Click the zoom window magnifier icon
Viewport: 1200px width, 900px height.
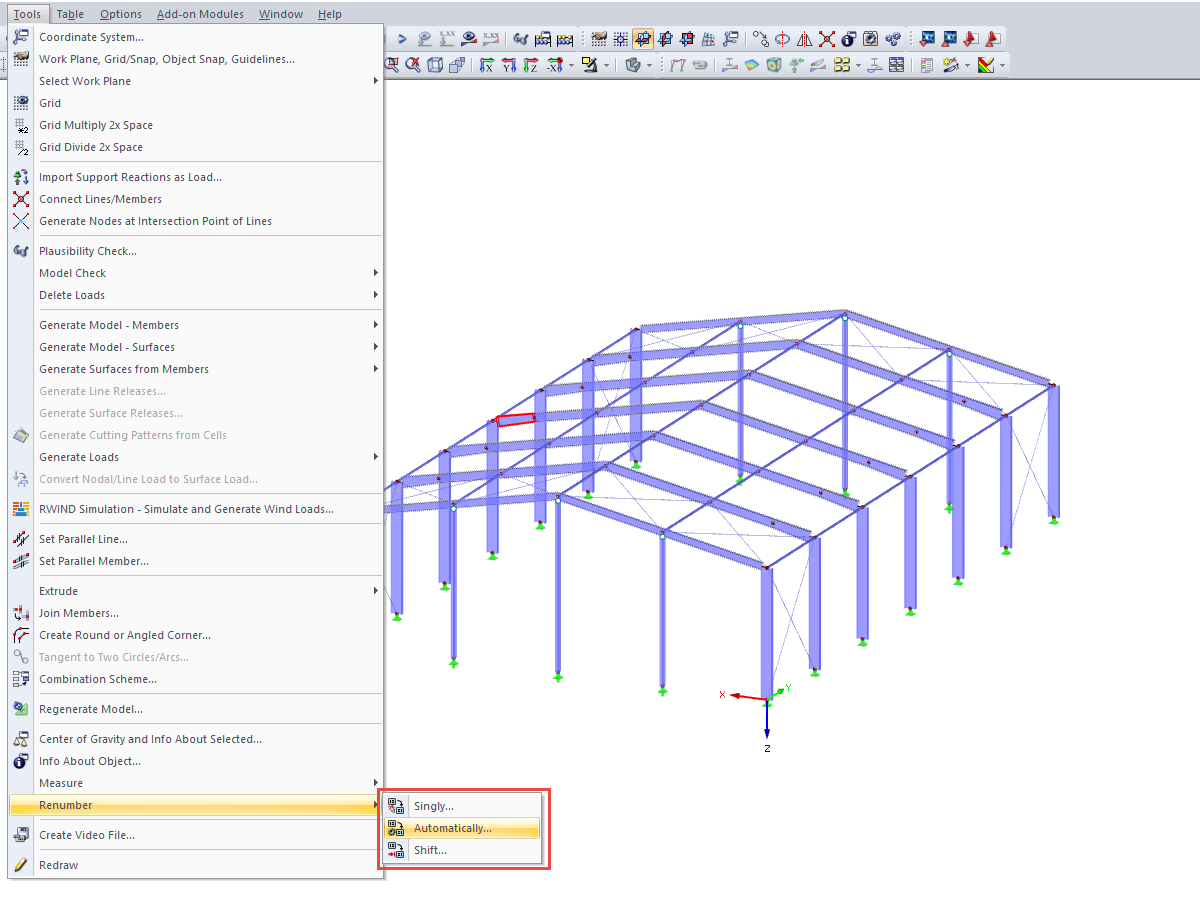391,65
